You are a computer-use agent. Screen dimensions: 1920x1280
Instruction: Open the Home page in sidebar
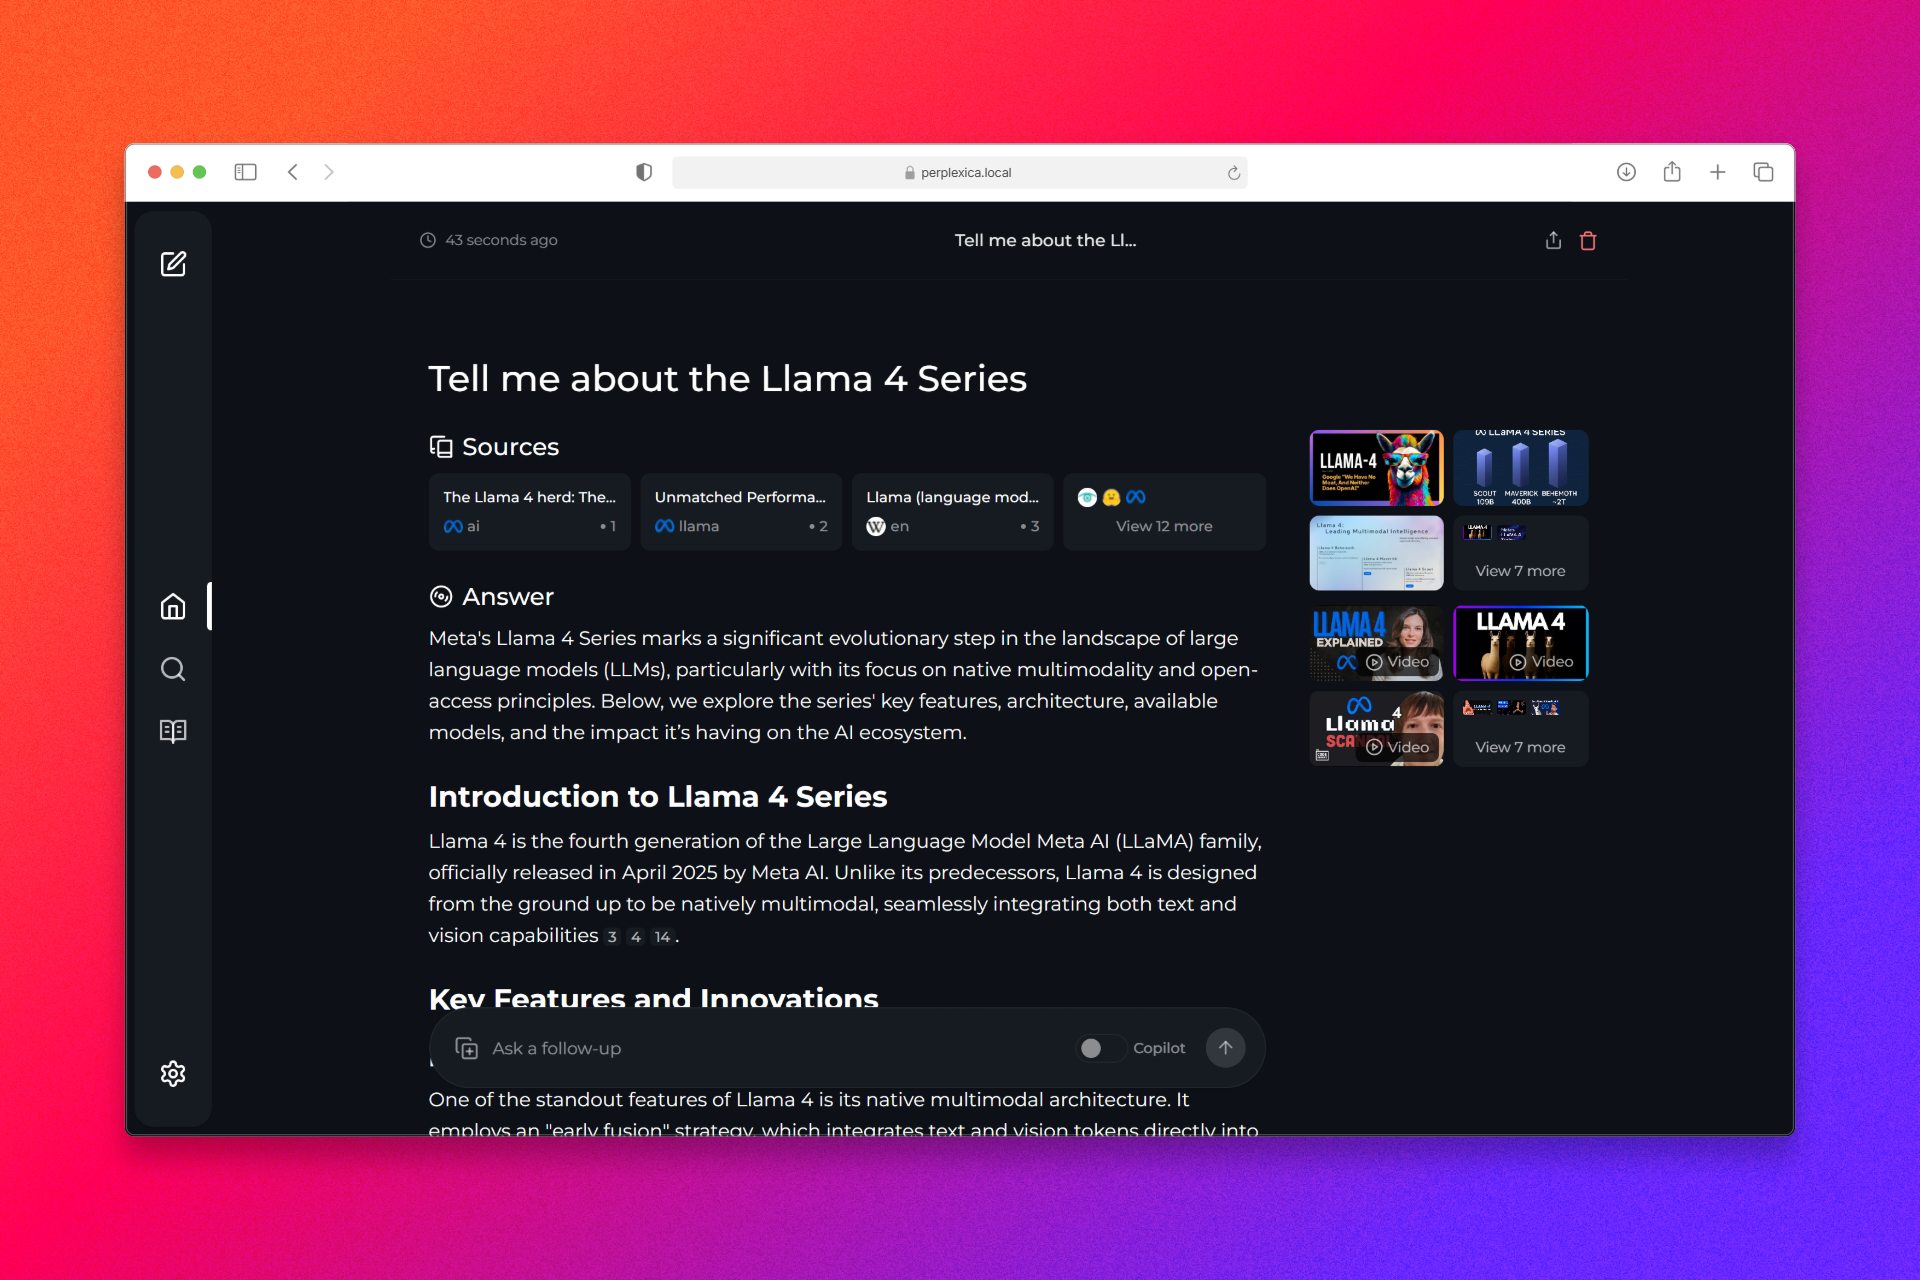pos(173,607)
